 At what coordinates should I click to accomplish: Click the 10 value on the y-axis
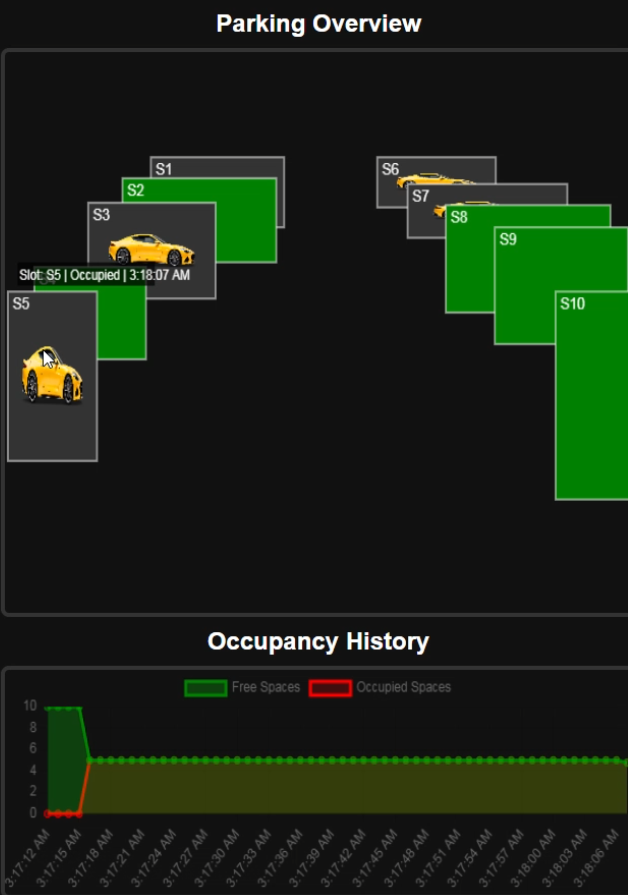(x=30, y=705)
